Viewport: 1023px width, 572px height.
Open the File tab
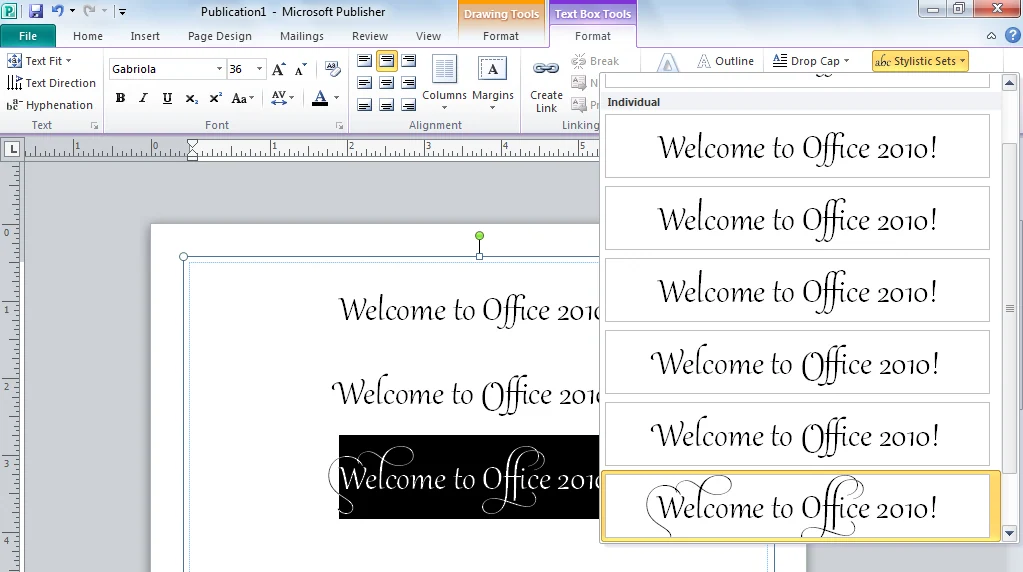(x=27, y=36)
